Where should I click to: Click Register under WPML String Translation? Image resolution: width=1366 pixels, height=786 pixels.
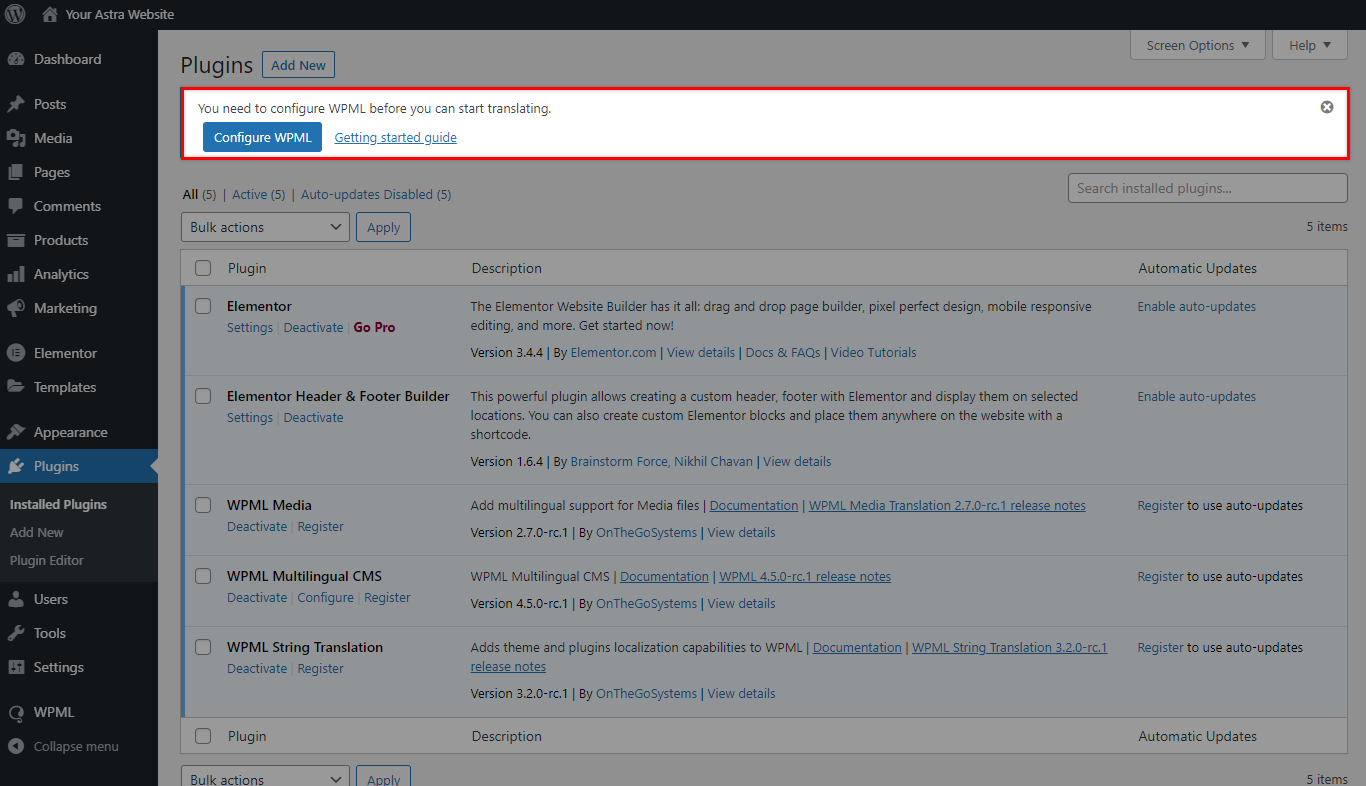pos(320,669)
